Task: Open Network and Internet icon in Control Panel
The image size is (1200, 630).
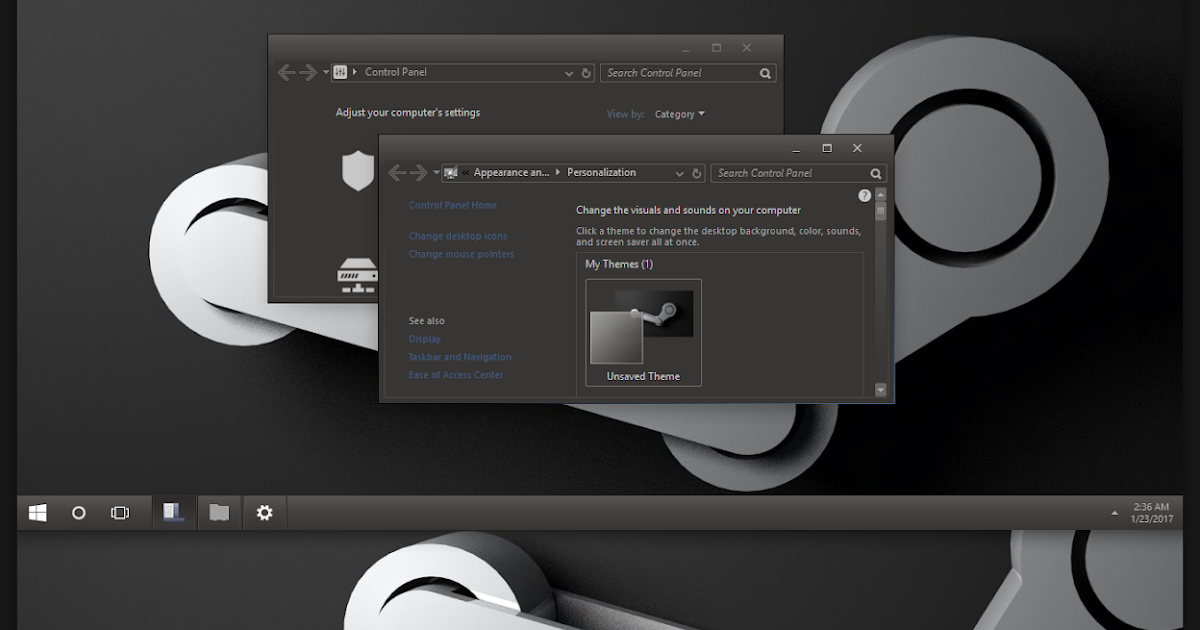Action: click(357, 275)
